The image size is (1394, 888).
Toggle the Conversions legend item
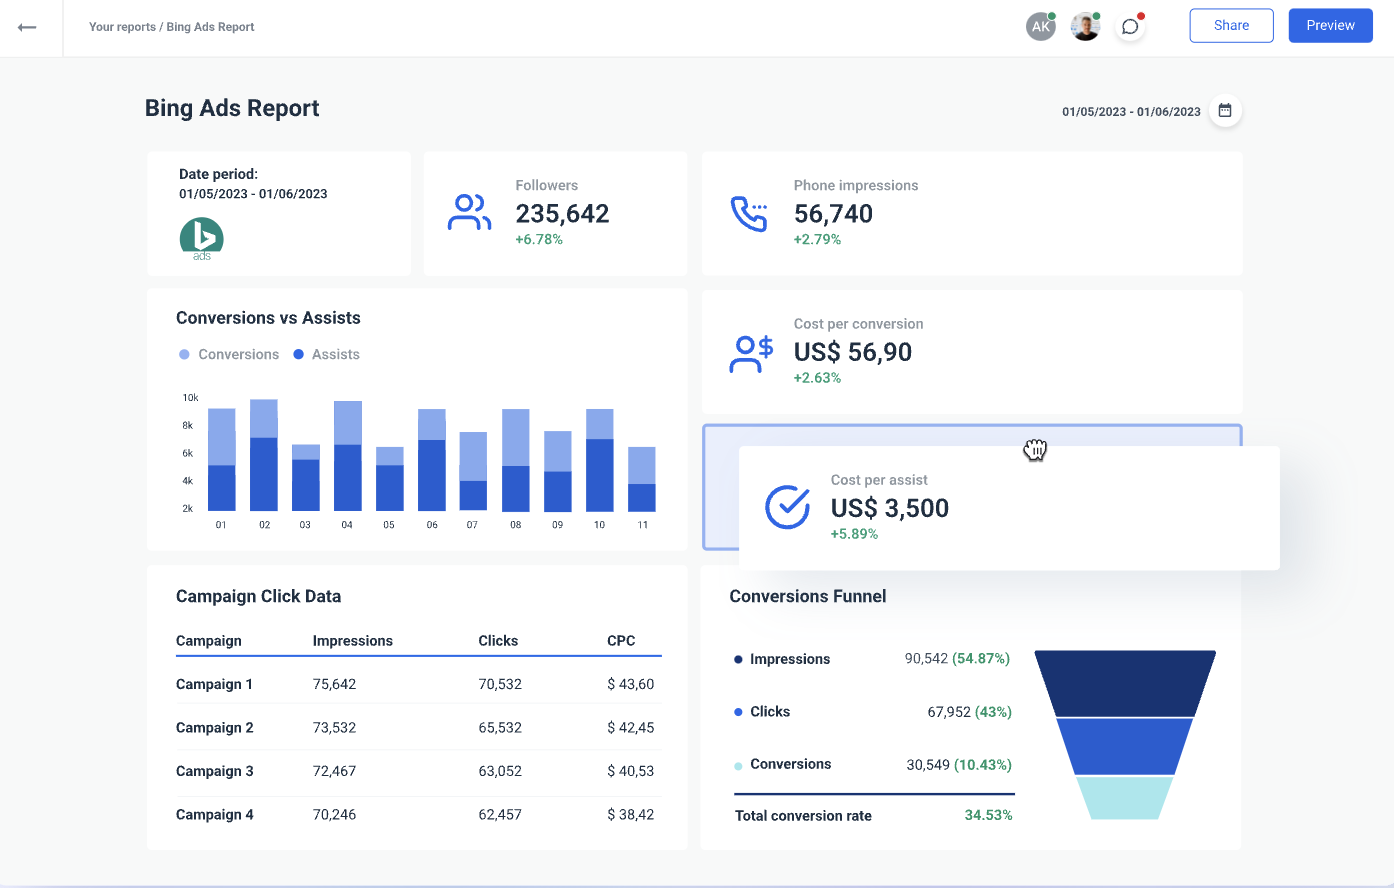pos(229,355)
